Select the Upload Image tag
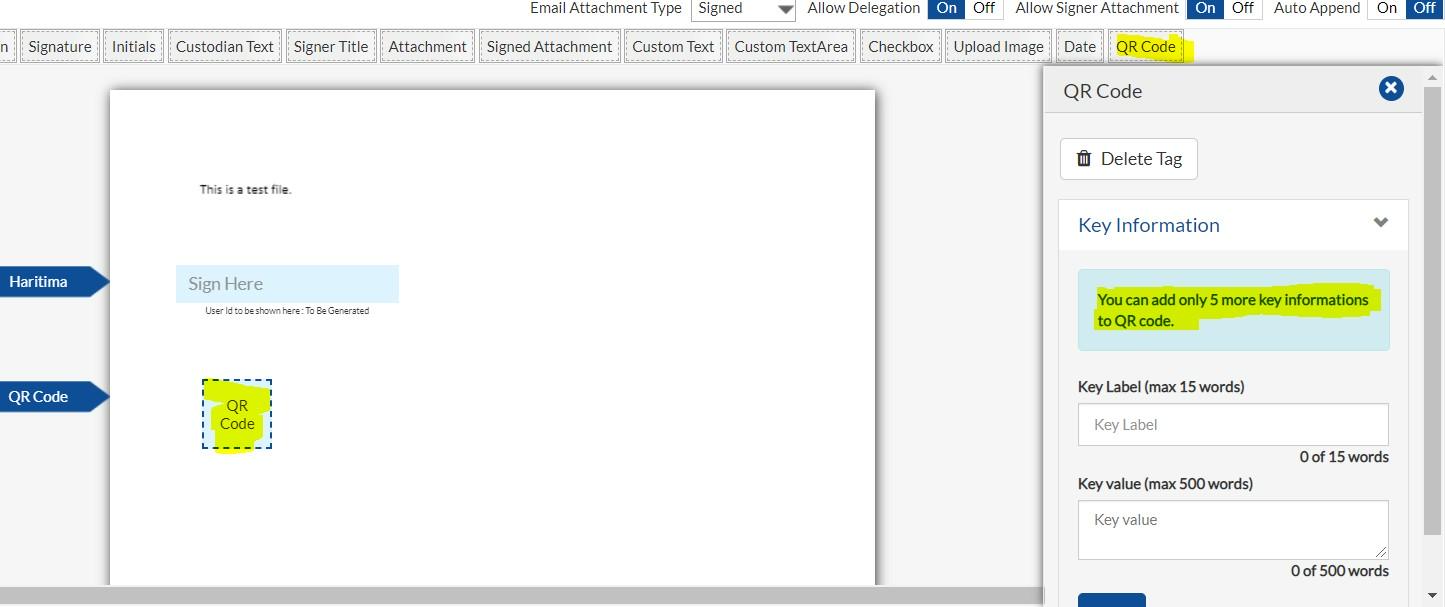The image size is (1445, 607). (x=999, y=46)
